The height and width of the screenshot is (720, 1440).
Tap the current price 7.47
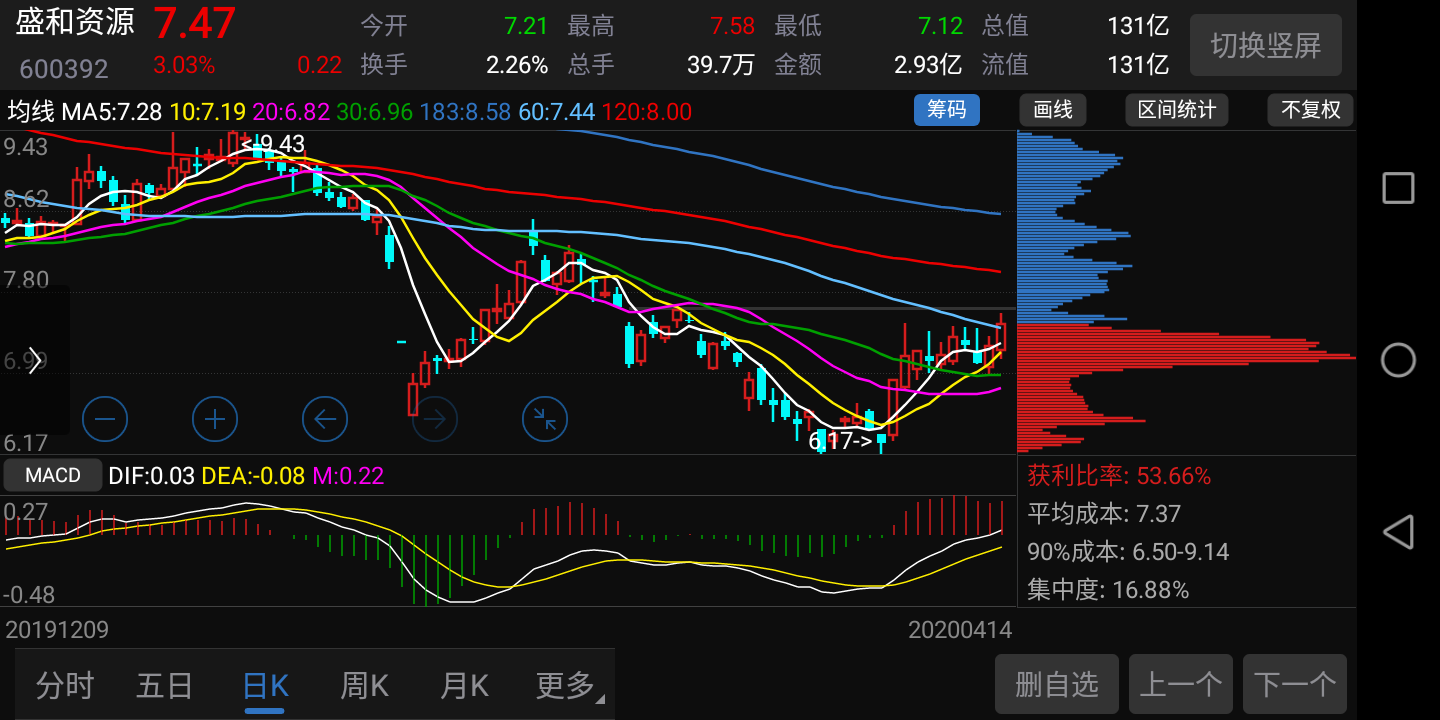[x=194, y=24]
